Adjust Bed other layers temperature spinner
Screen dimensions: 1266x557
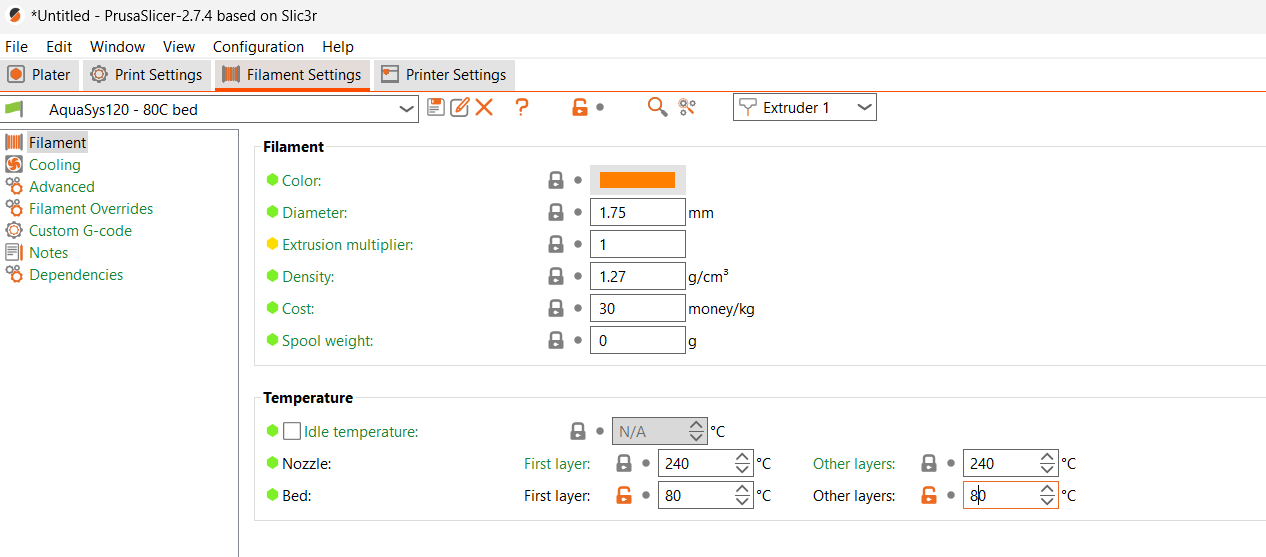[1047, 495]
